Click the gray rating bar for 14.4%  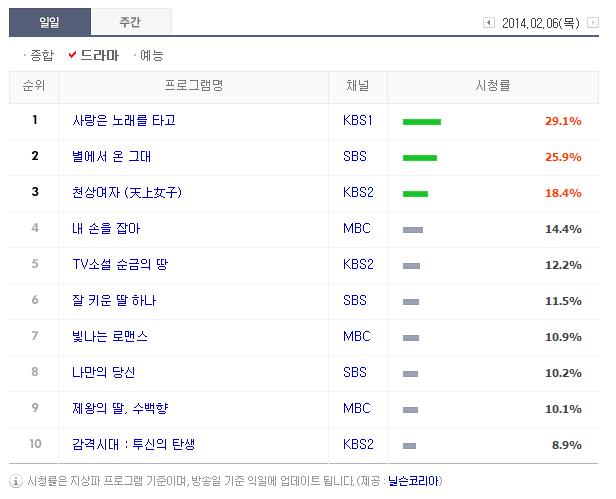point(413,230)
